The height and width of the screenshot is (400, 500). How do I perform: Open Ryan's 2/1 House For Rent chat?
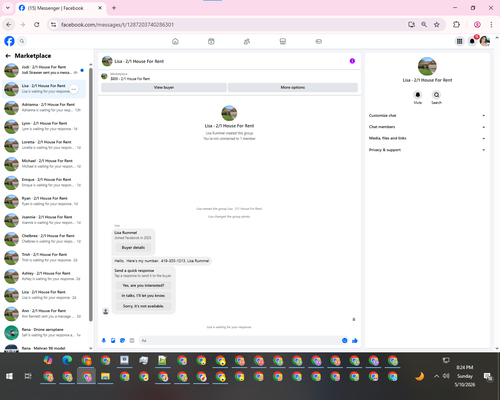click(44, 201)
